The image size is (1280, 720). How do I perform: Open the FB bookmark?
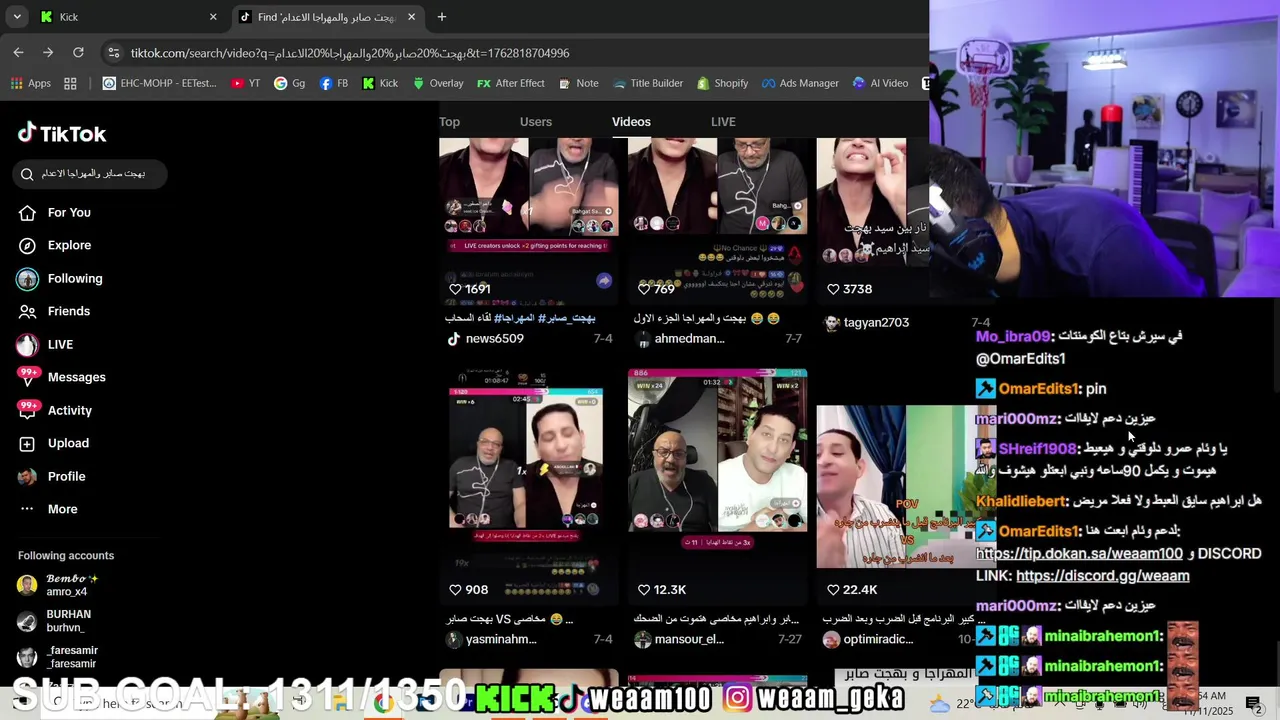(334, 83)
